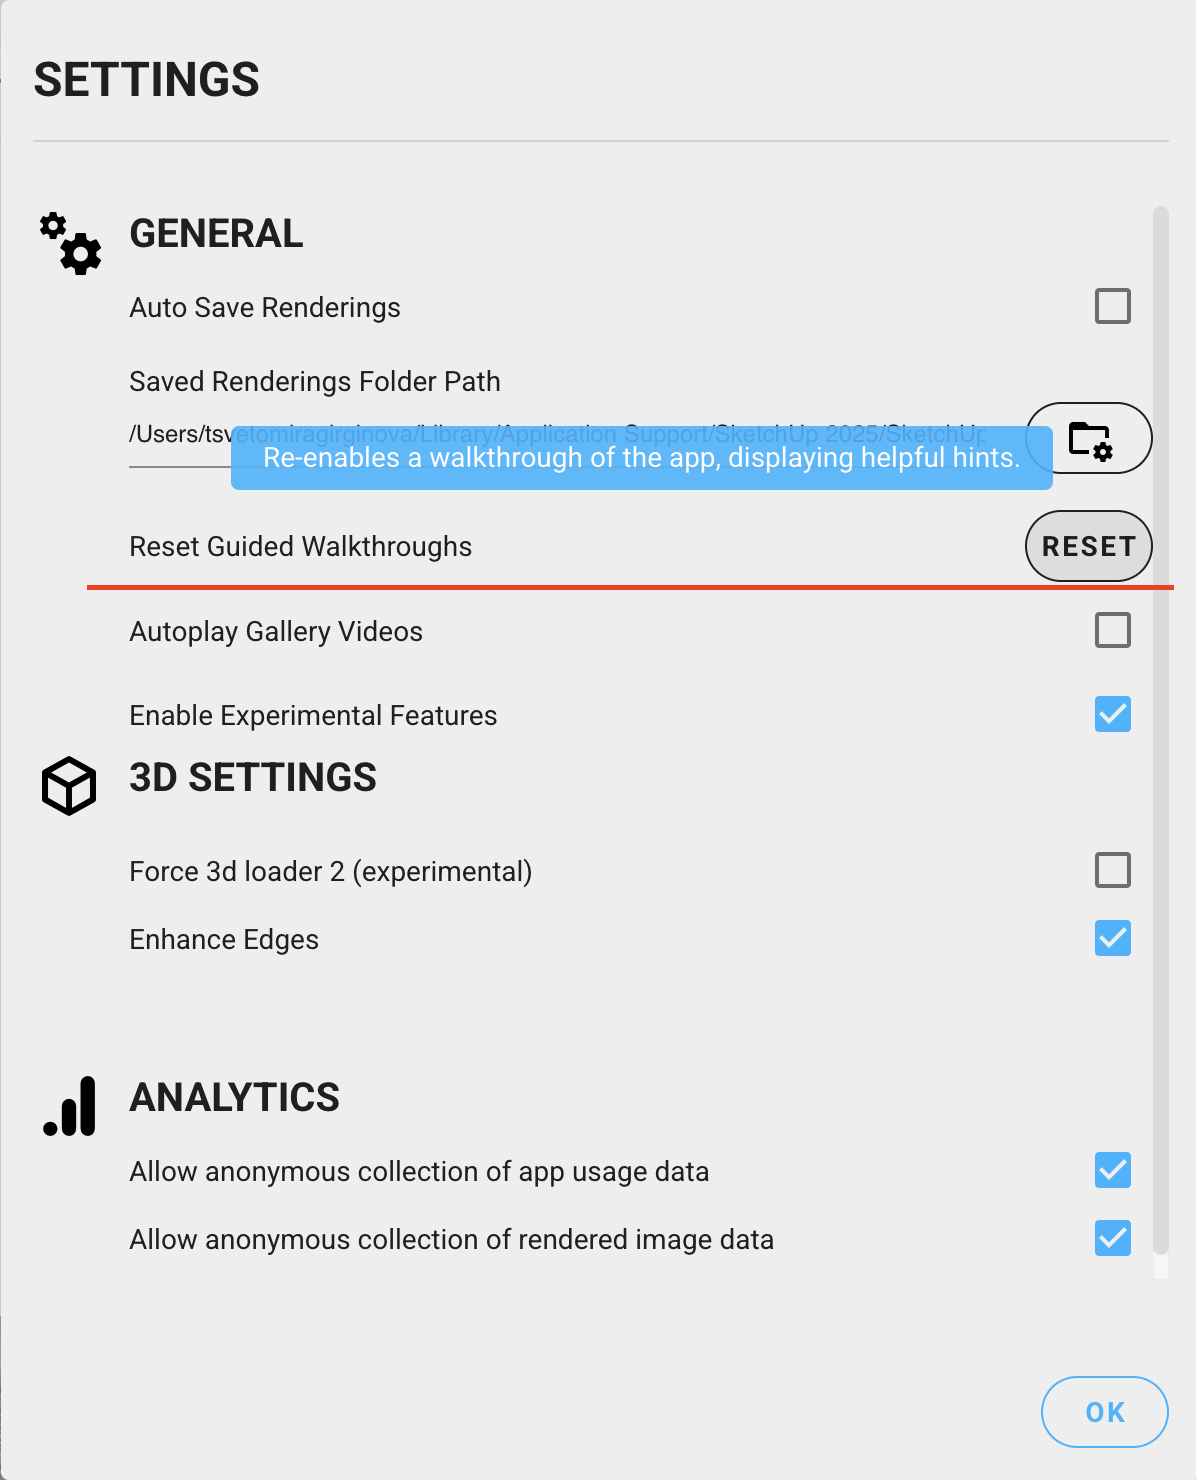Uncheck anonymous app usage data collection
The image size is (1196, 1480).
1113,1170
